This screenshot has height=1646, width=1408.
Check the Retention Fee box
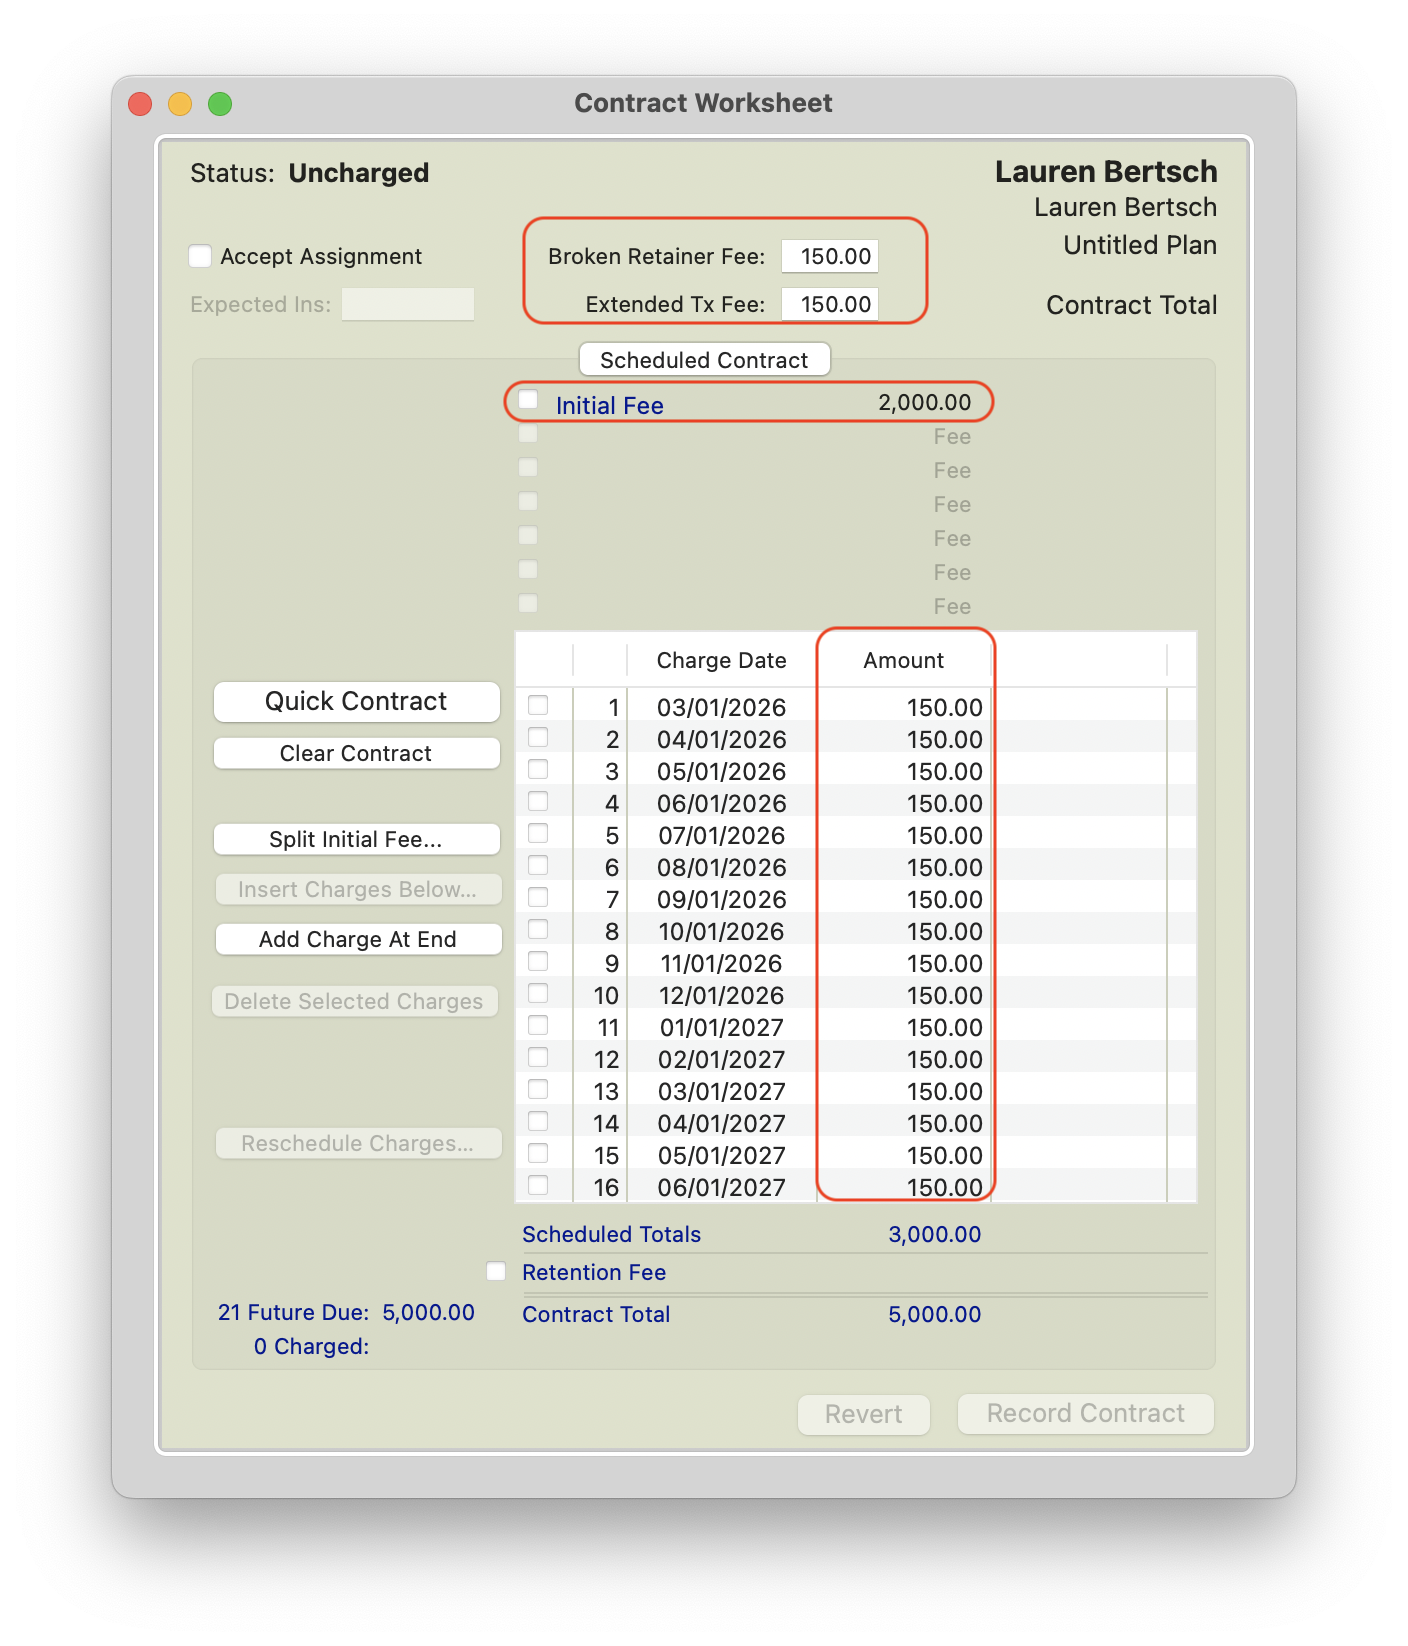(x=496, y=1271)
